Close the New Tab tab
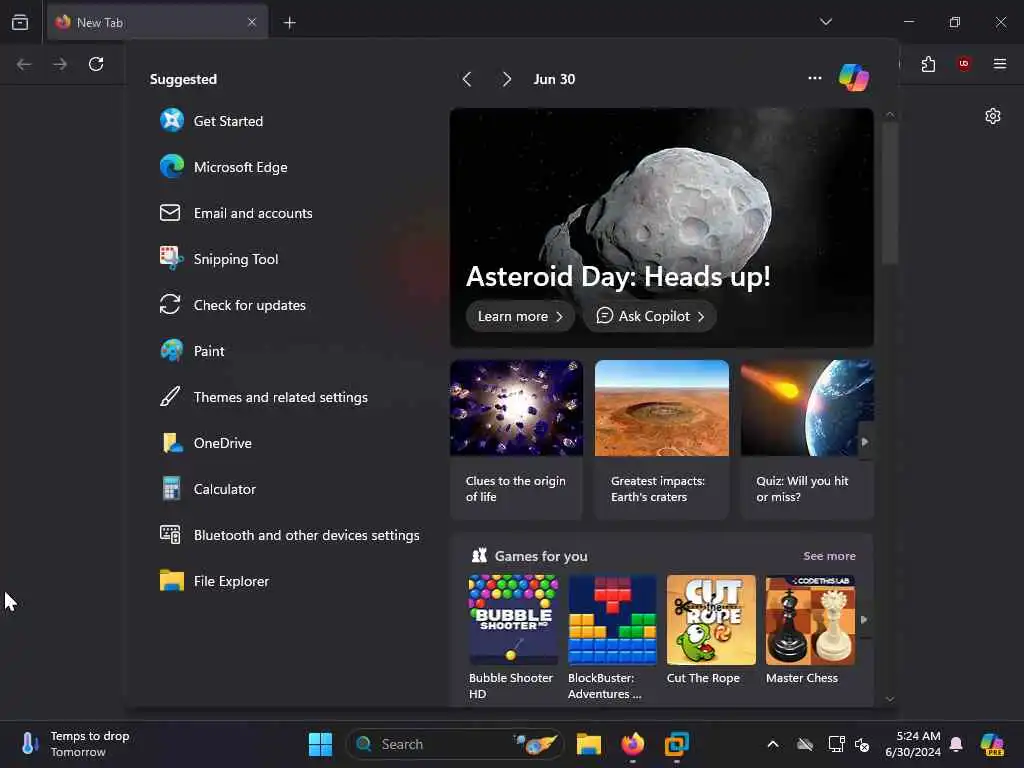The image size is (1024, 768). coord(252,22)
